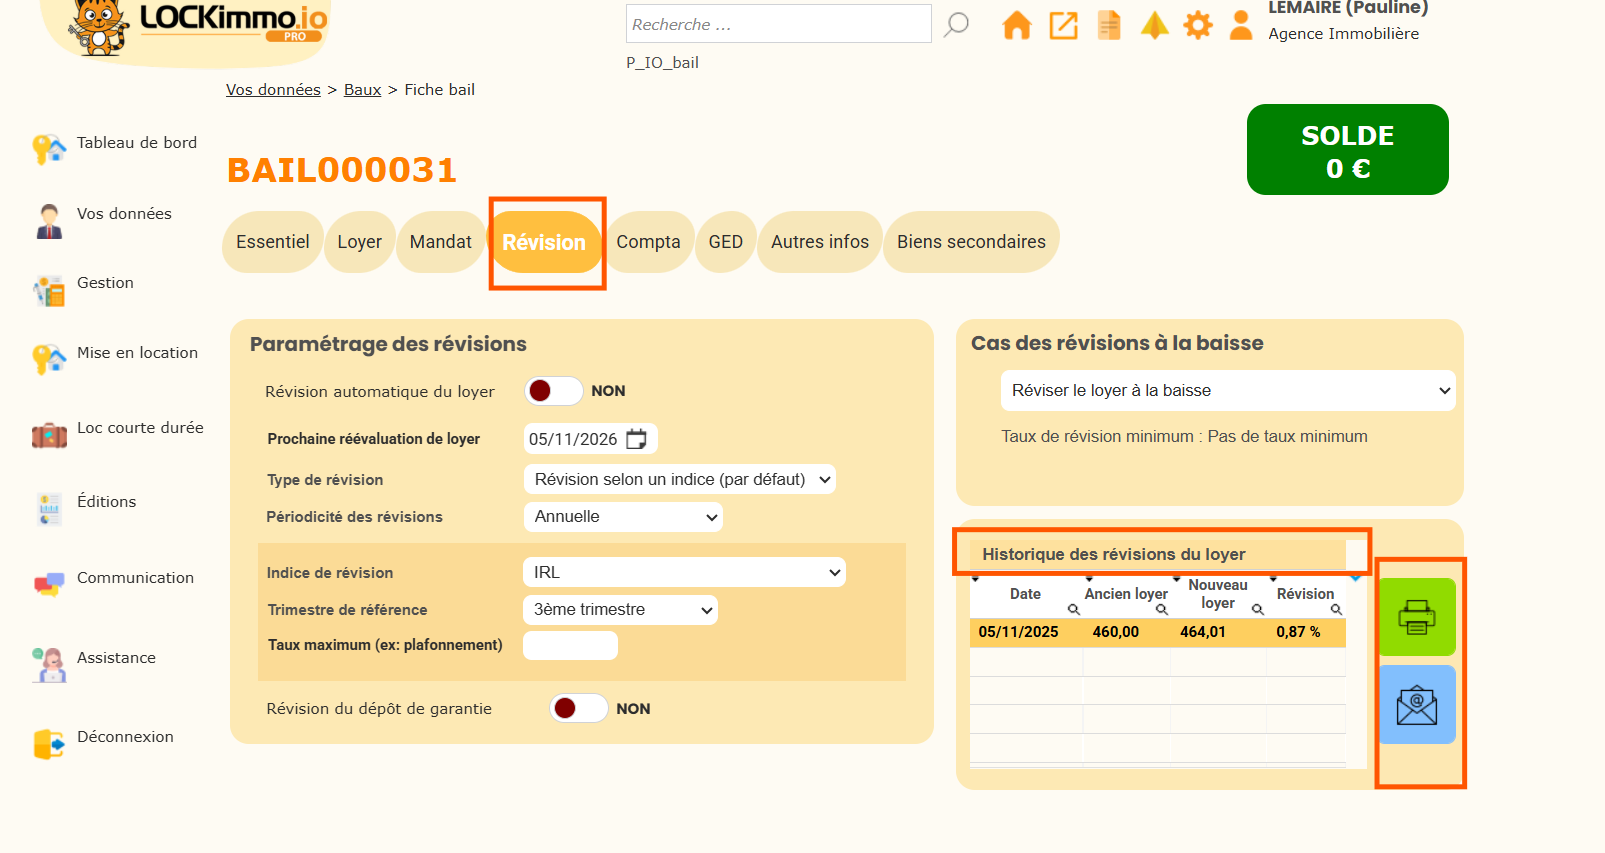Open the settings gear icon

(x=1197, y=25)
